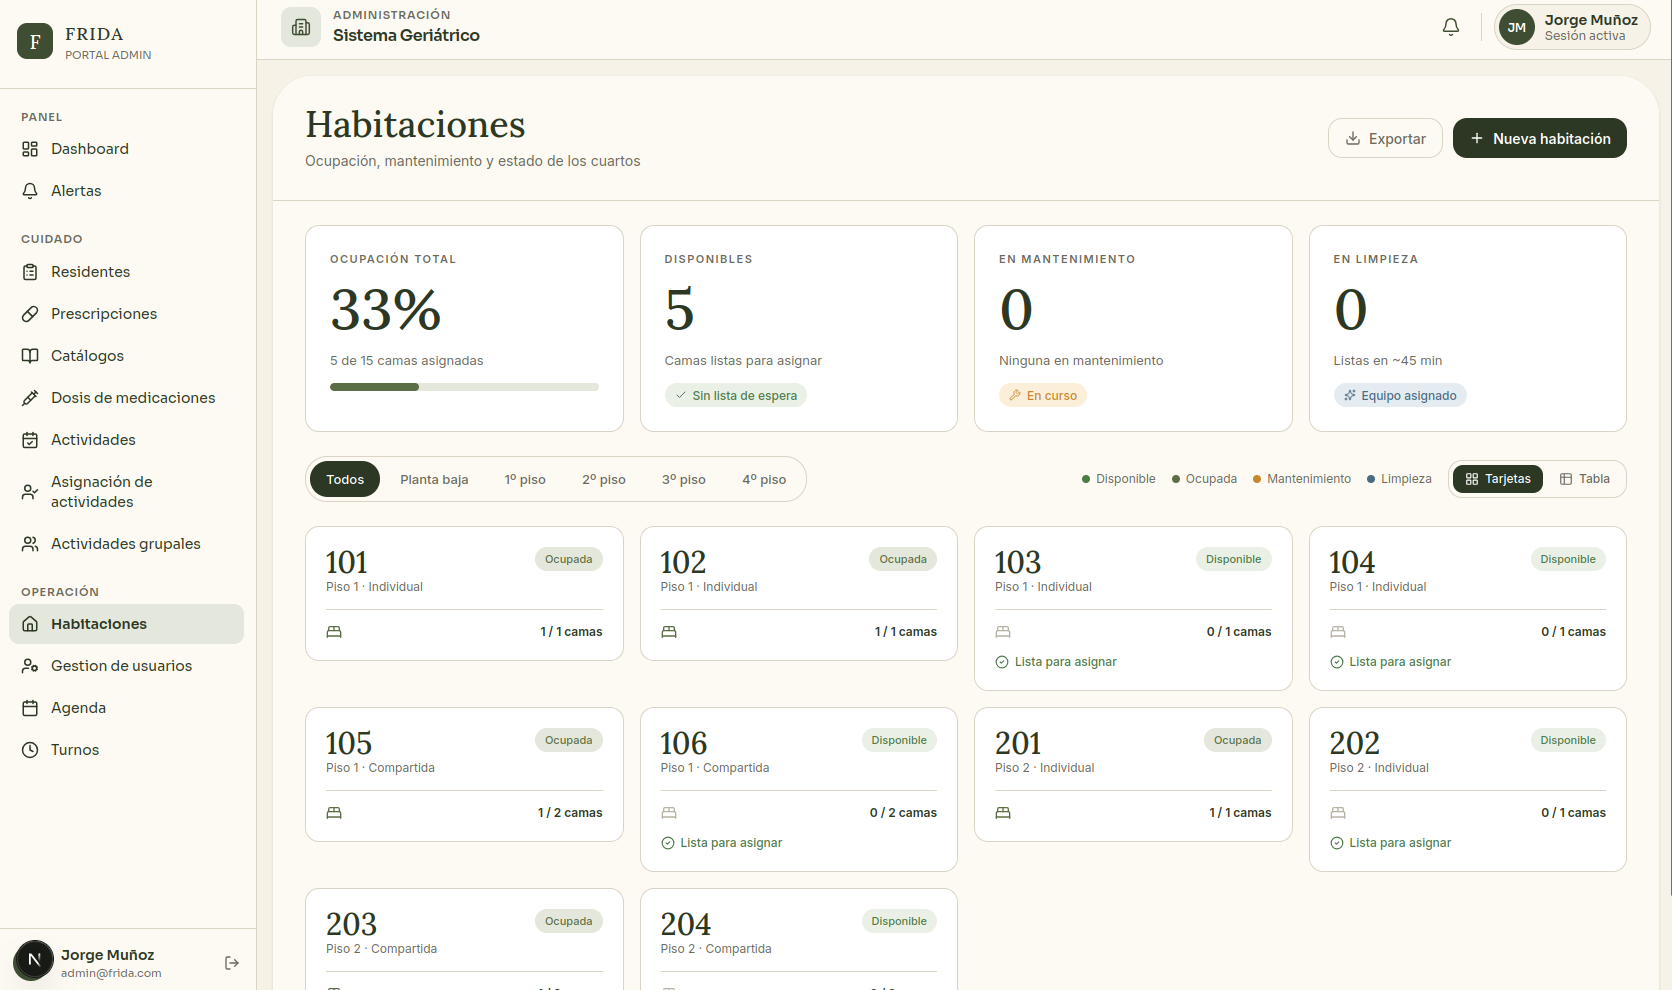Open Dosis de medicaciones via syringe icon

coord(30,398)
